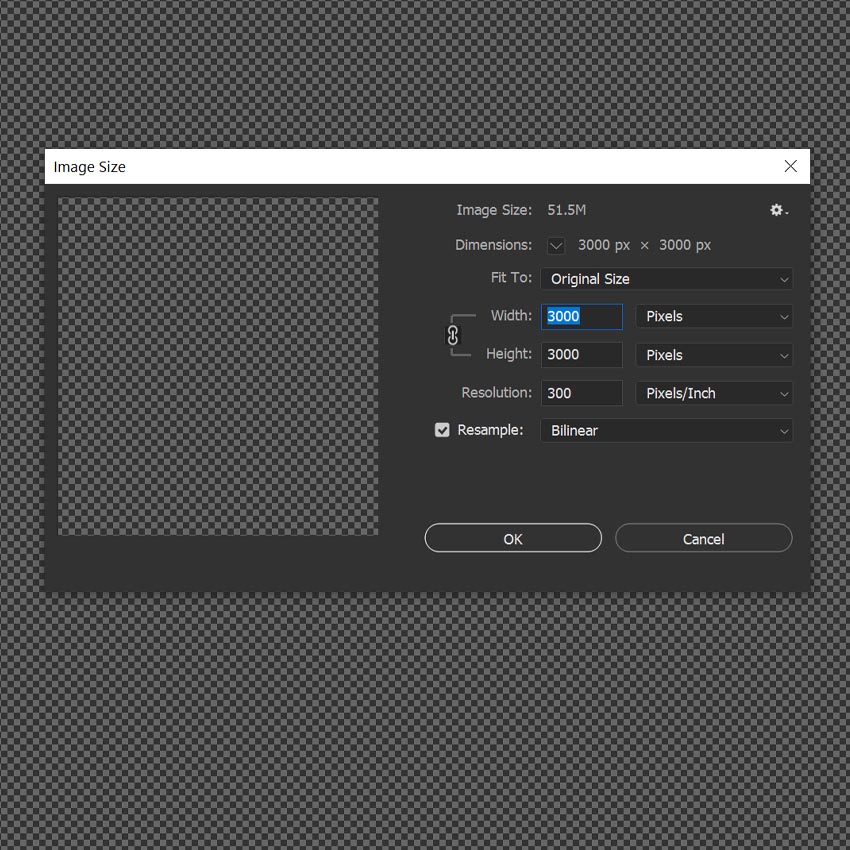Click the Cancel button
Viewport: 850px width, 850px height.
tap(704, 538)
